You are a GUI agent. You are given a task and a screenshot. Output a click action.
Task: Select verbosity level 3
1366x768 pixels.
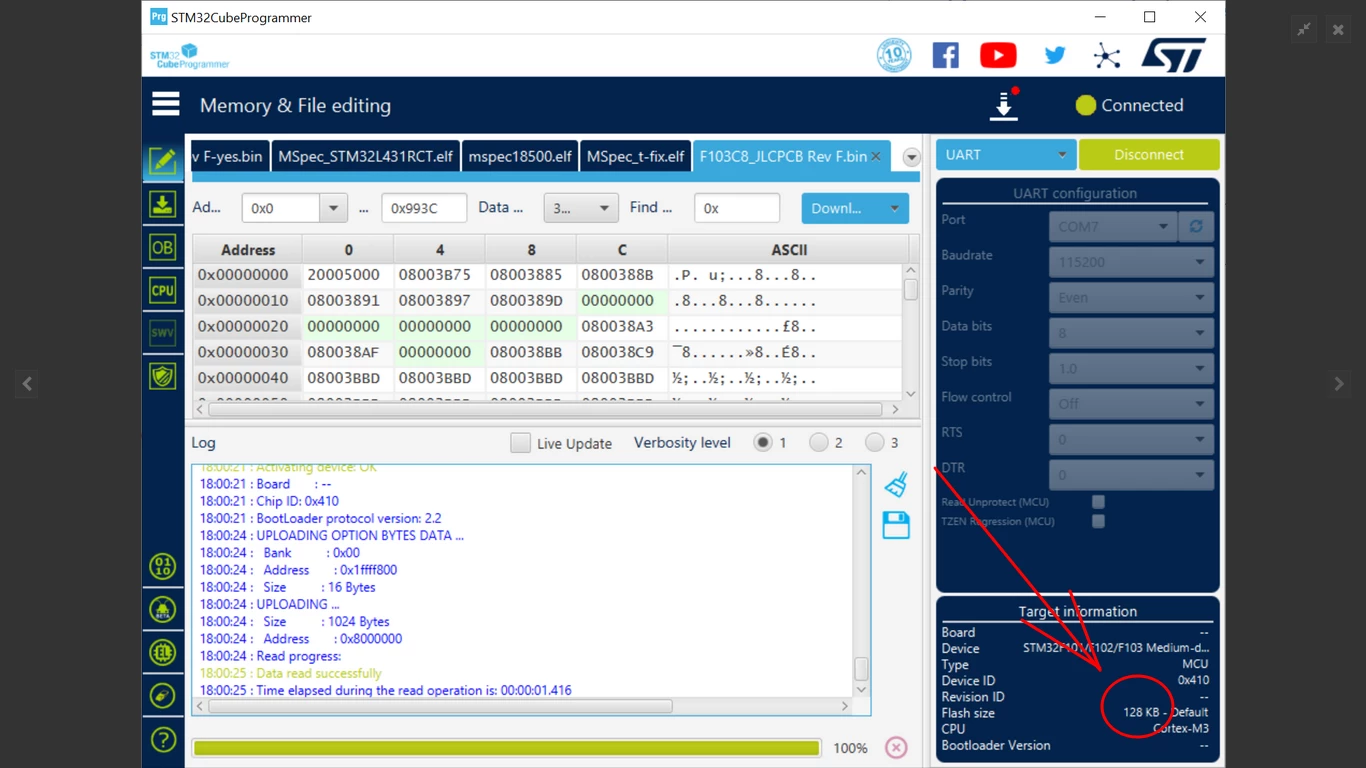coord(875,442)
